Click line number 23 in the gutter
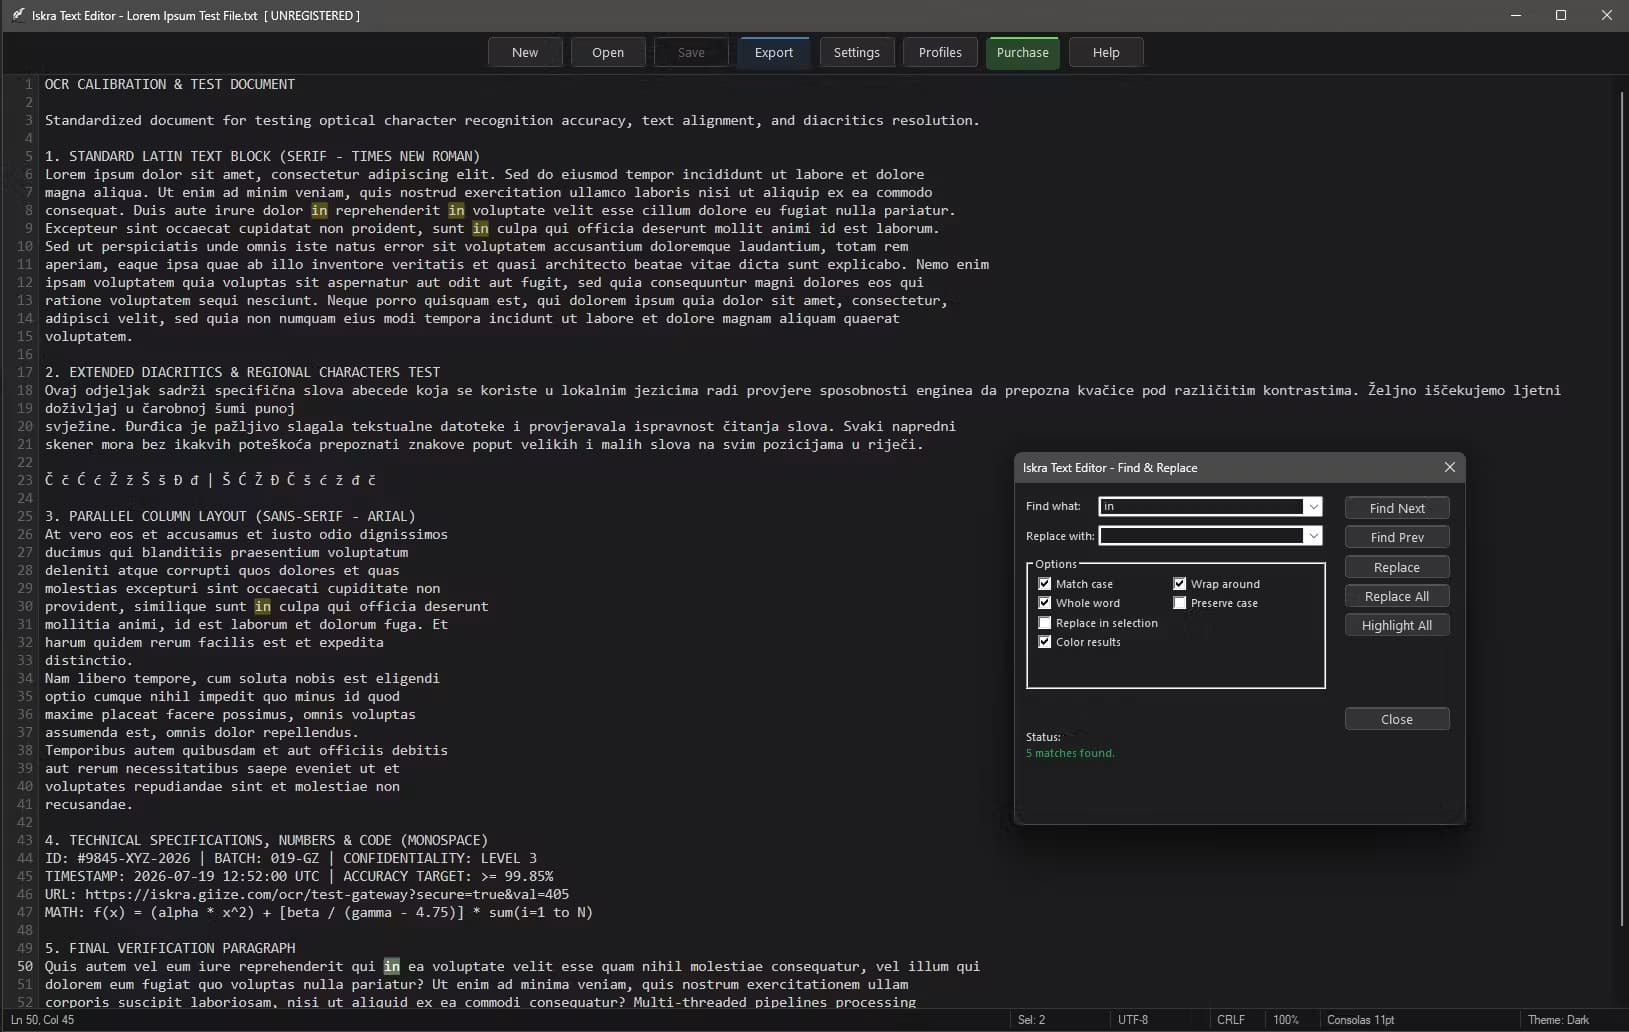1629x1032 pixels. (25, 480)
